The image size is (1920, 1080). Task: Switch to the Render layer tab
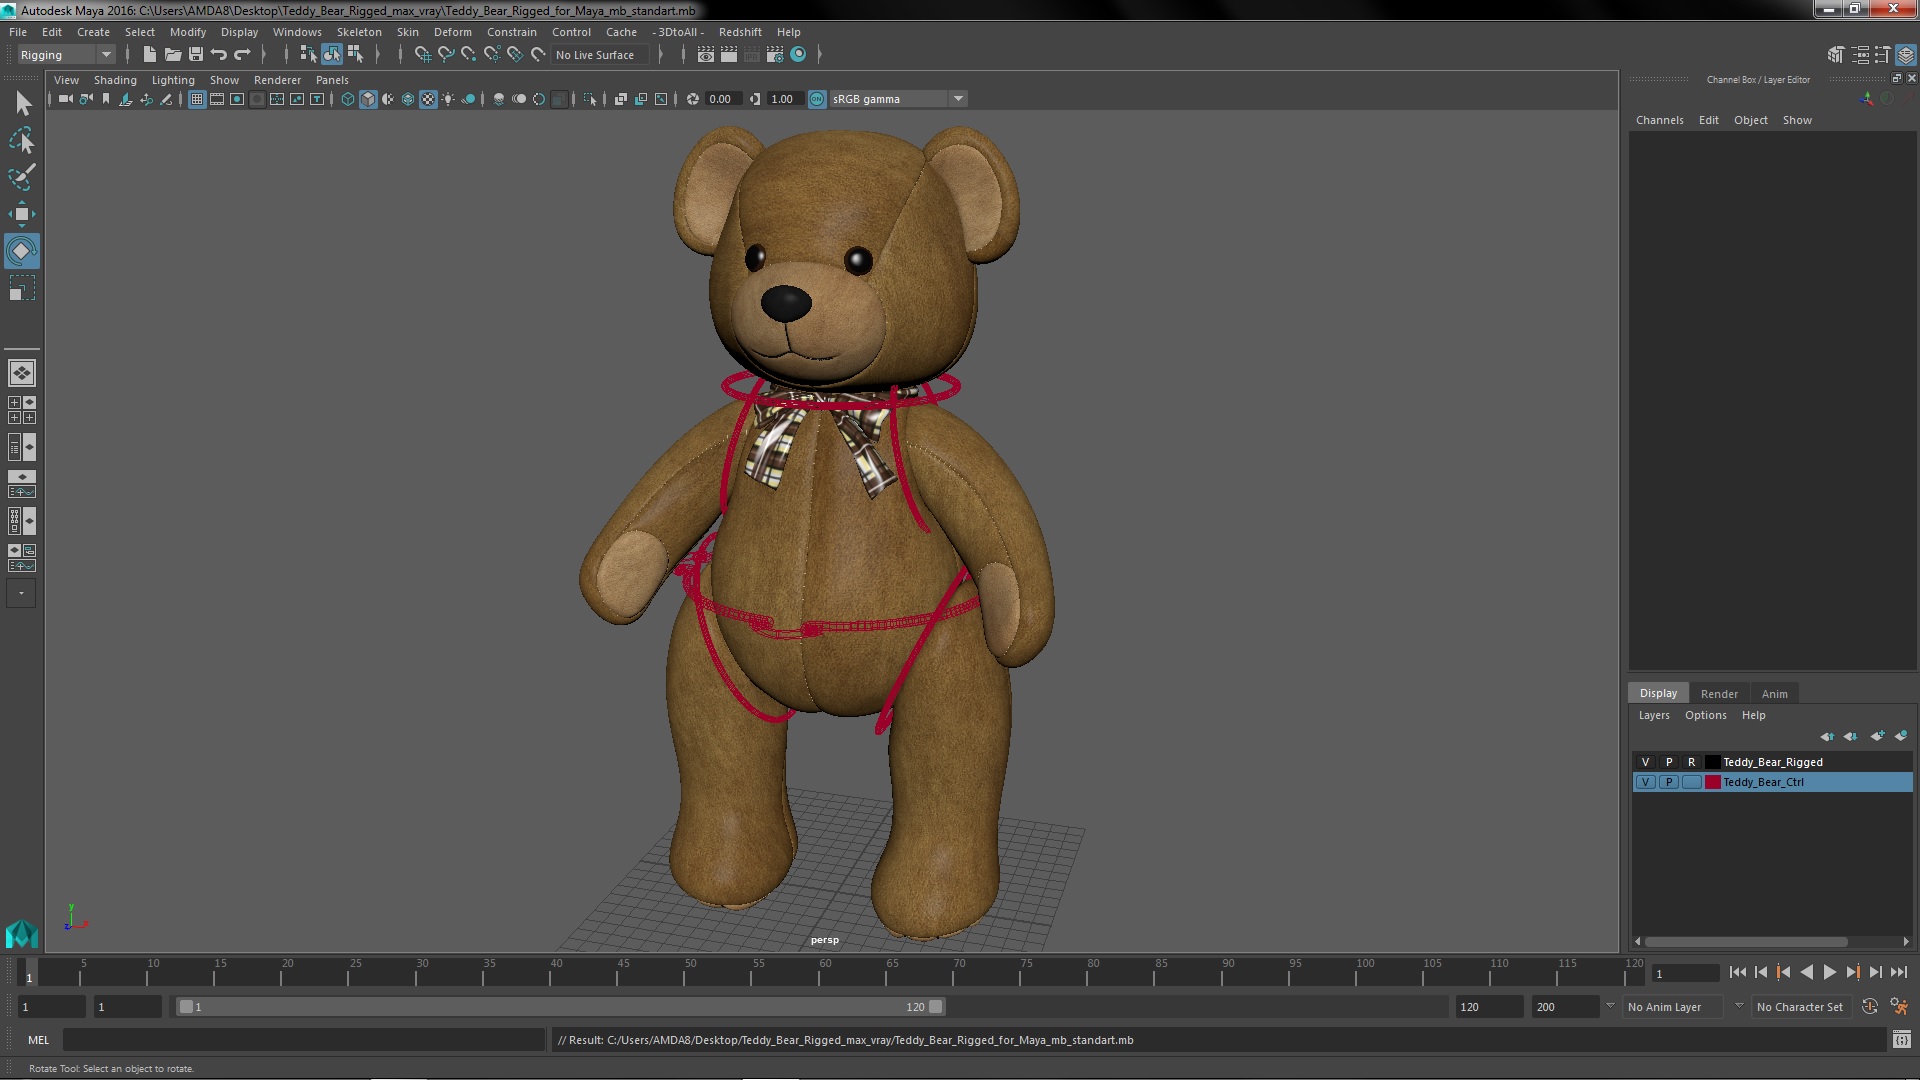point(1718,693)
